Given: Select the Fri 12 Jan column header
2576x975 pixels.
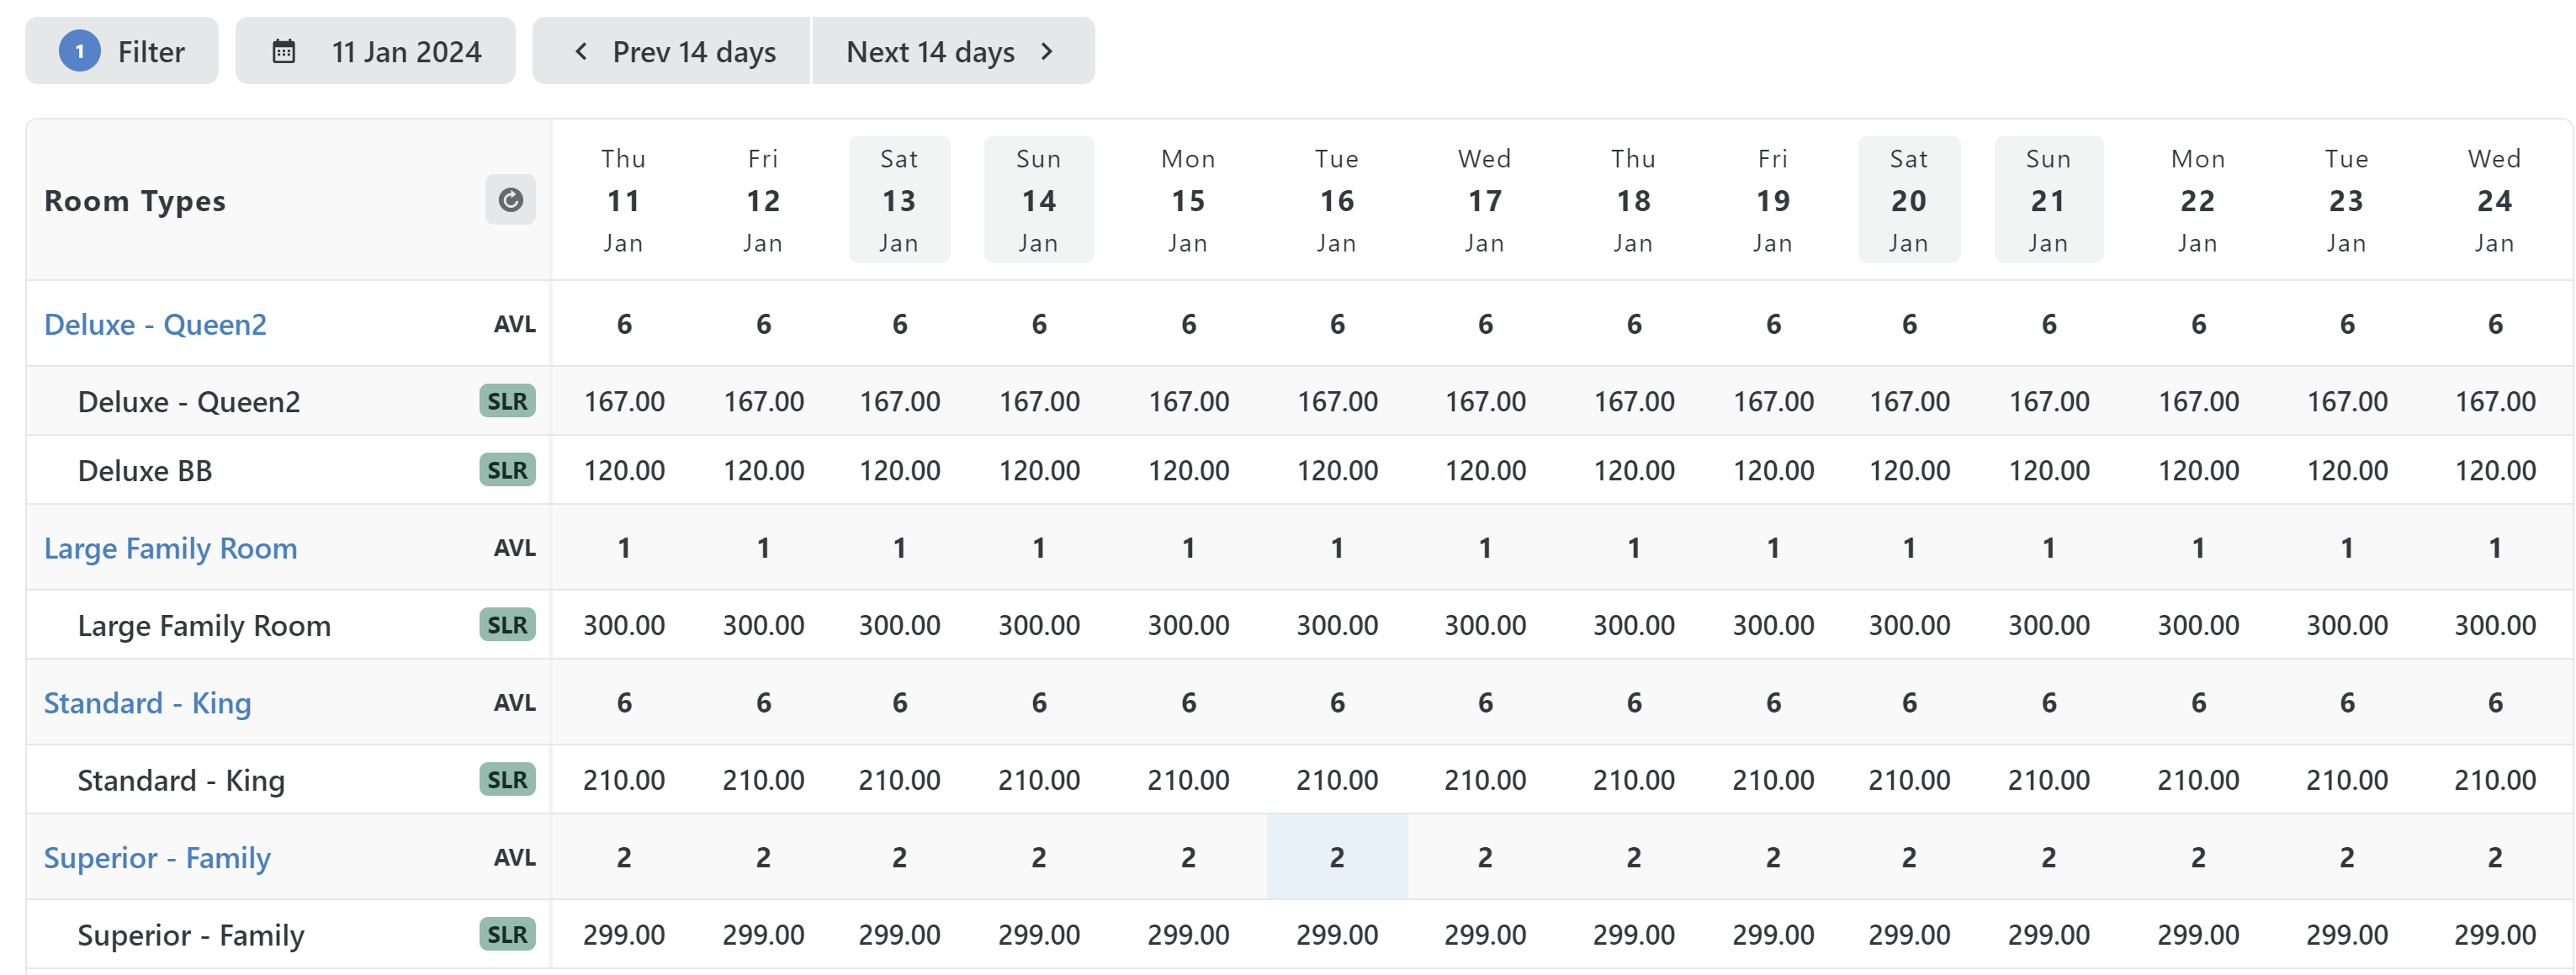Looking at the screenshot, I should click(x=763, y=200).
